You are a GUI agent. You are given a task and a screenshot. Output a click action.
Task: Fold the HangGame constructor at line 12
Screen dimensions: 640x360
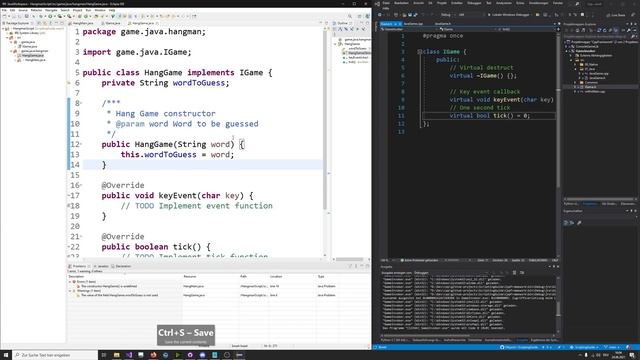[81, 144]
